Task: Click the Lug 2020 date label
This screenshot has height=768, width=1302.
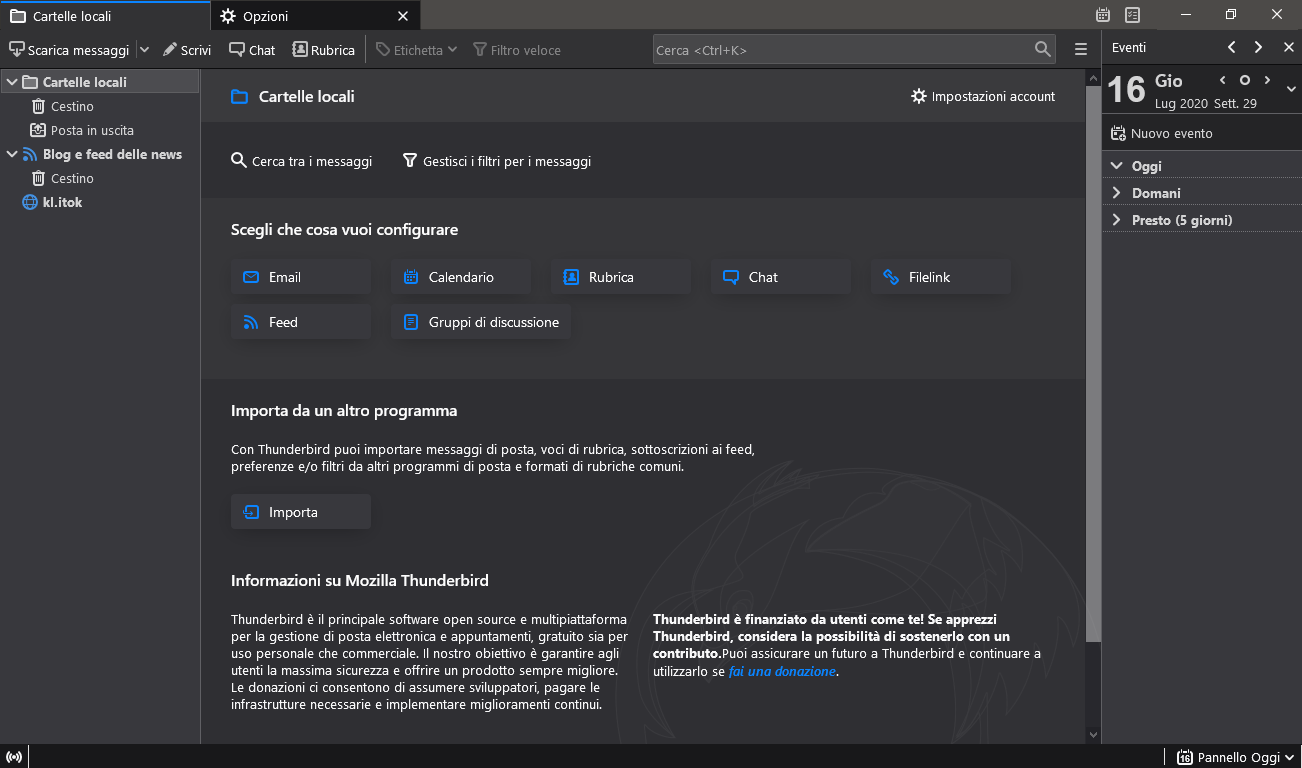Action: (x=1181, y=104)
